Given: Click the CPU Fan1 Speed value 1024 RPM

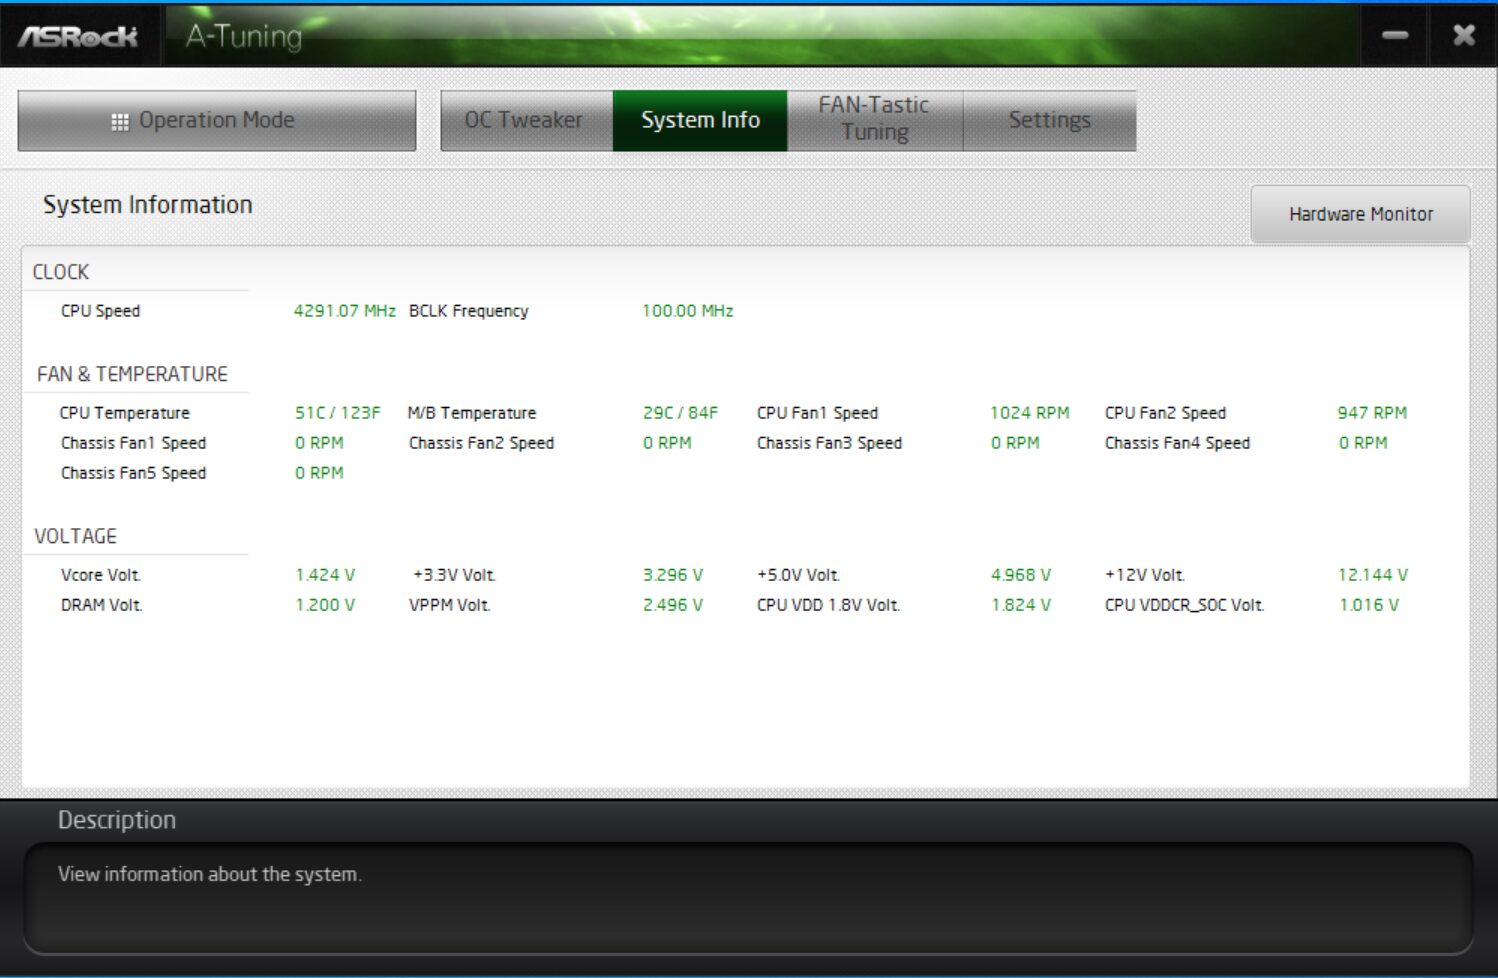Looking at the screenshot, I should (1030, 413).
